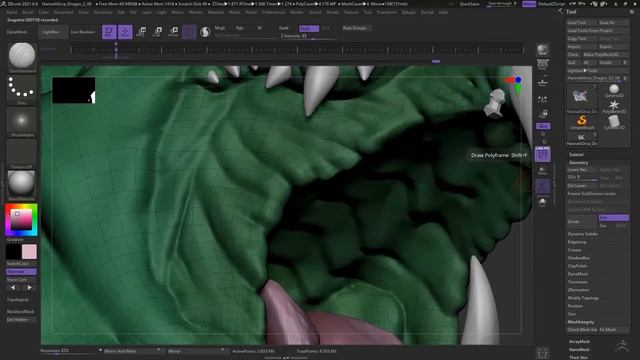Toggle the Floor grid icon
This screenshot has height=360, width=640.
click(542, 82)
